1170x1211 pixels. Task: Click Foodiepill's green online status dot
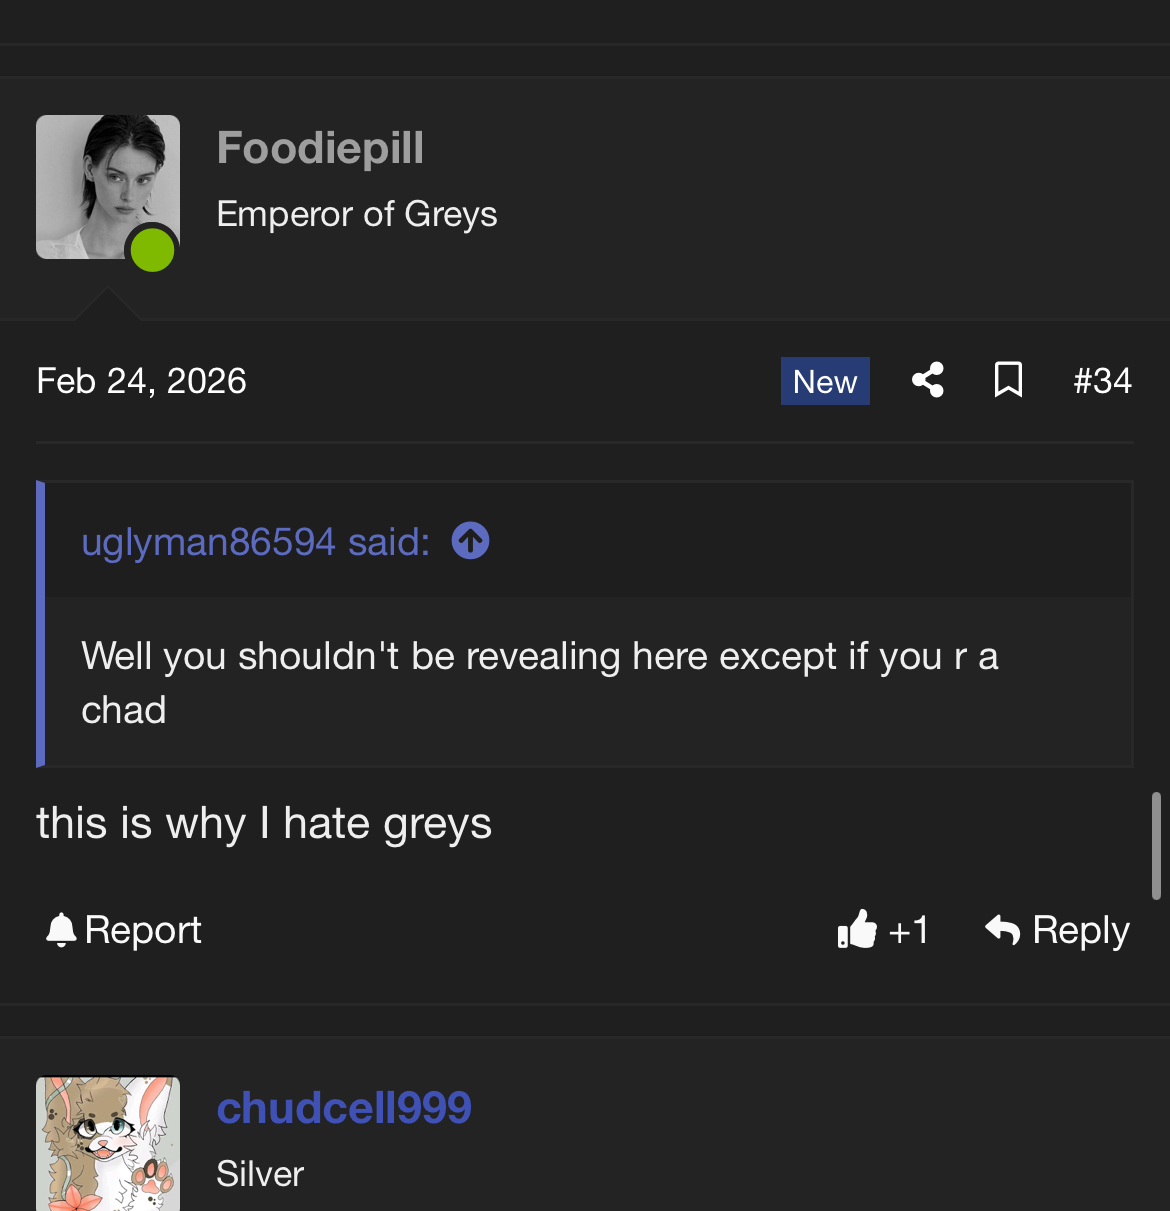pos(152,250)
